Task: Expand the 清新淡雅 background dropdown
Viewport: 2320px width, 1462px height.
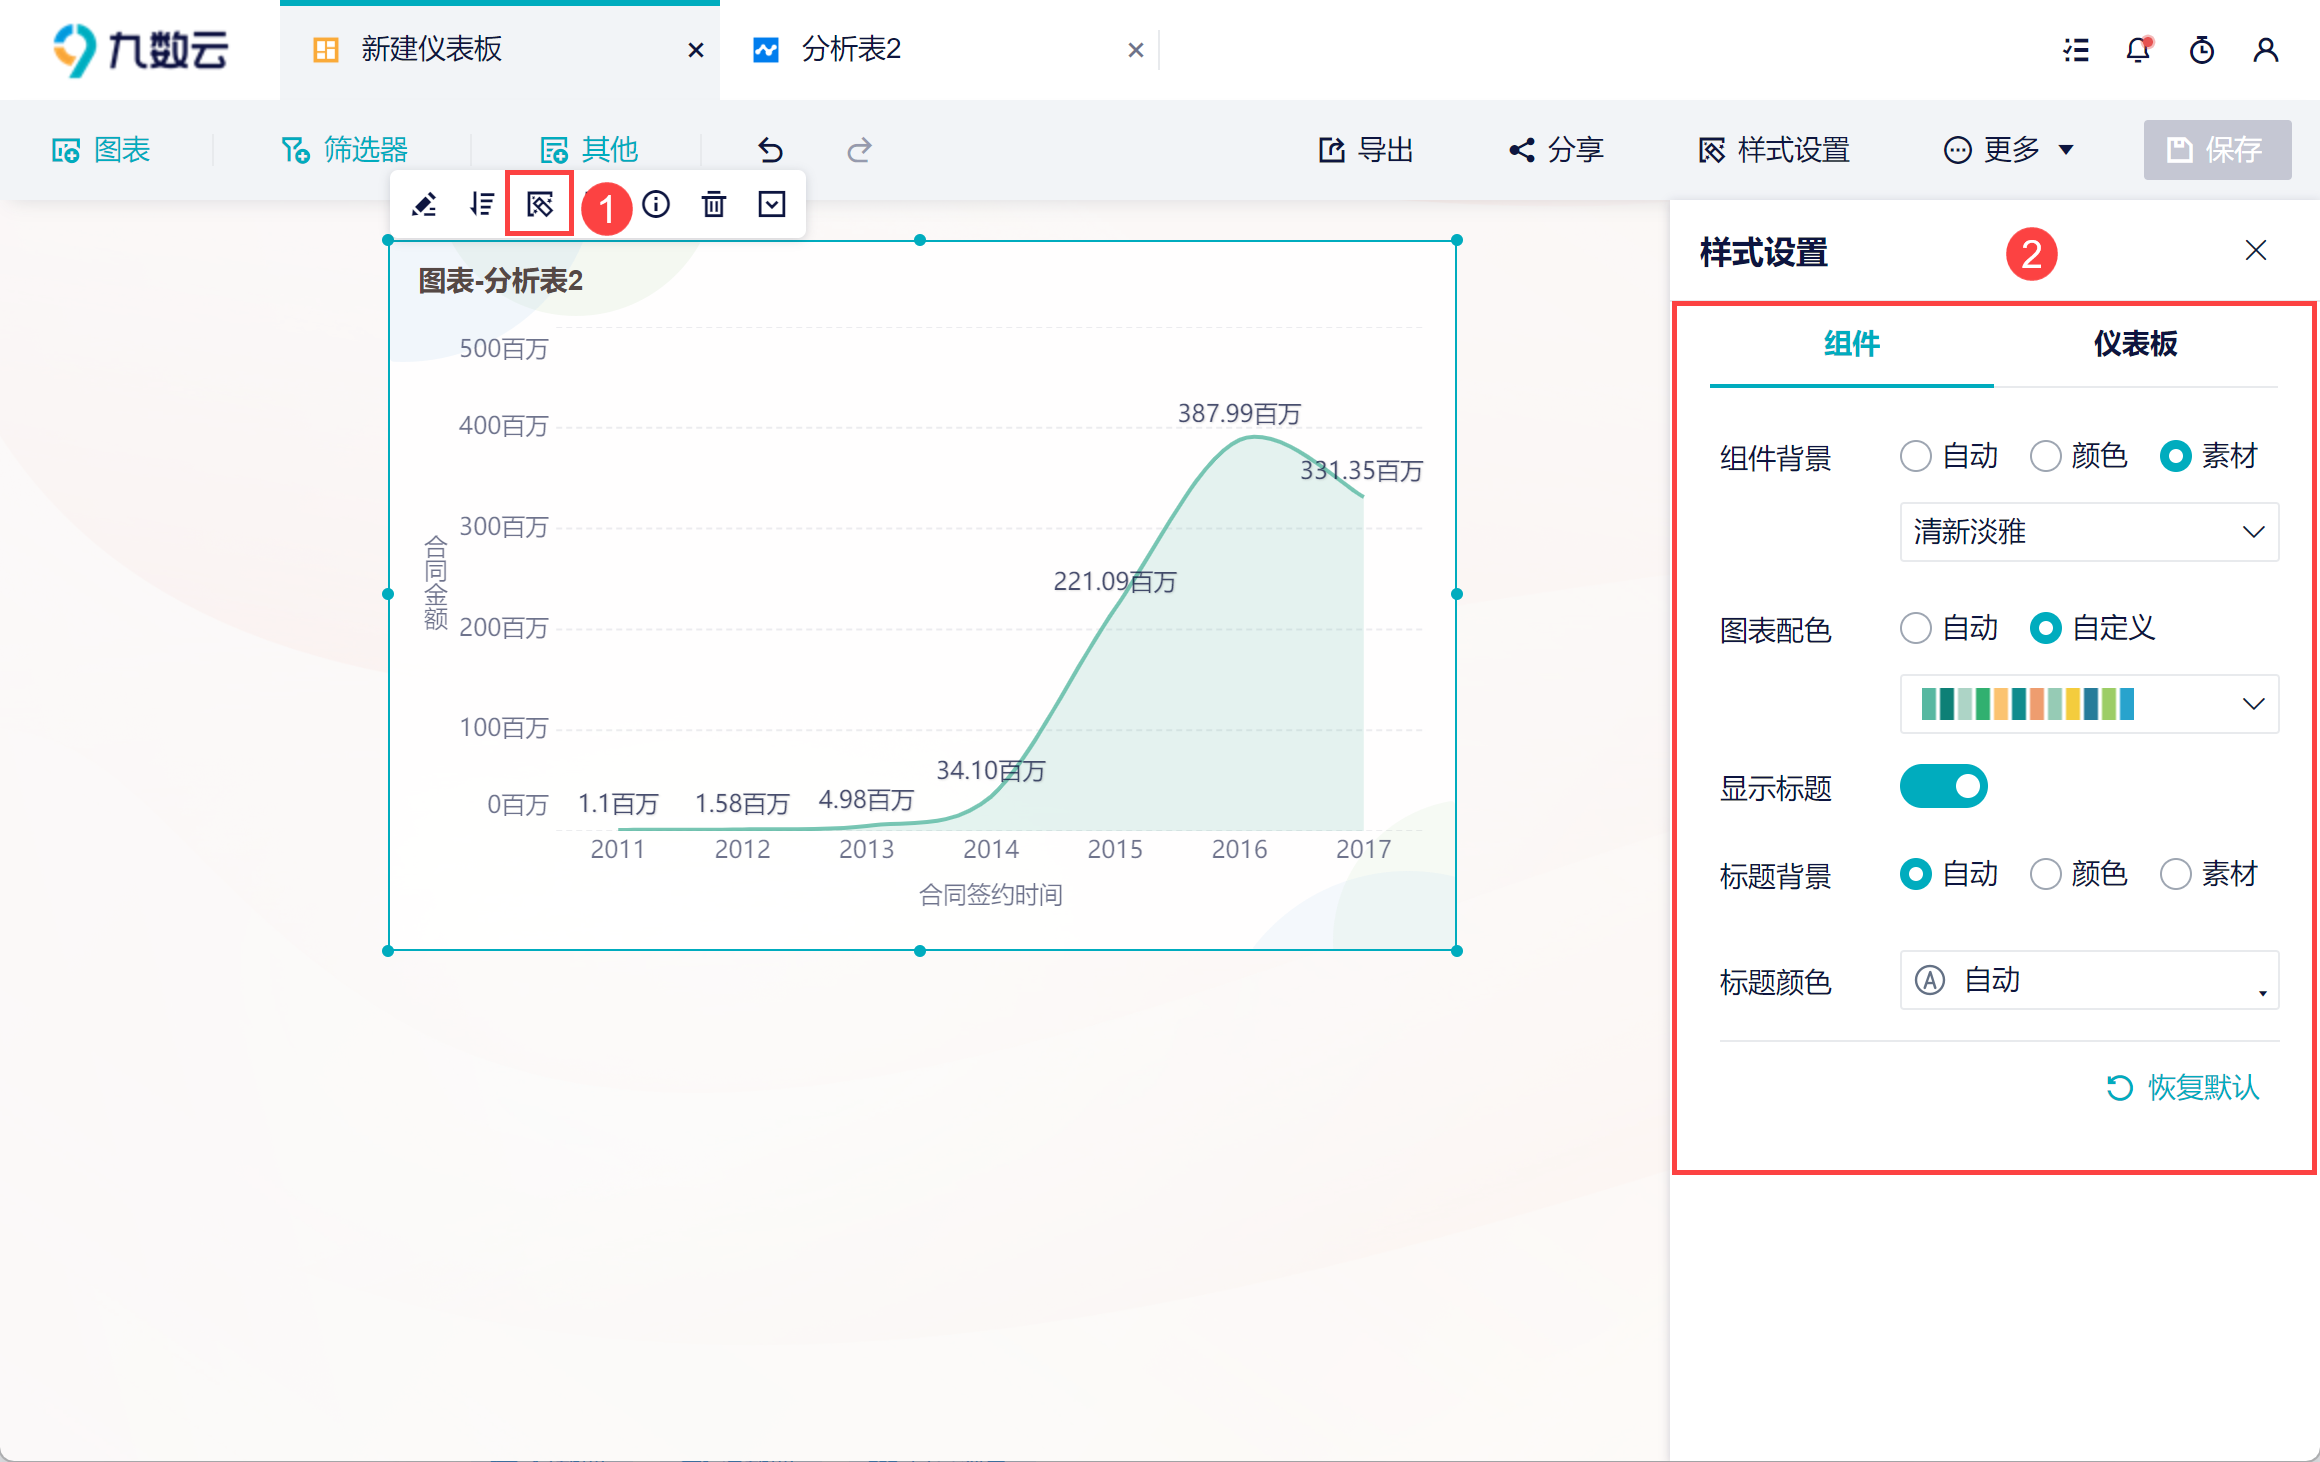Action: [x=2088, y=532]
